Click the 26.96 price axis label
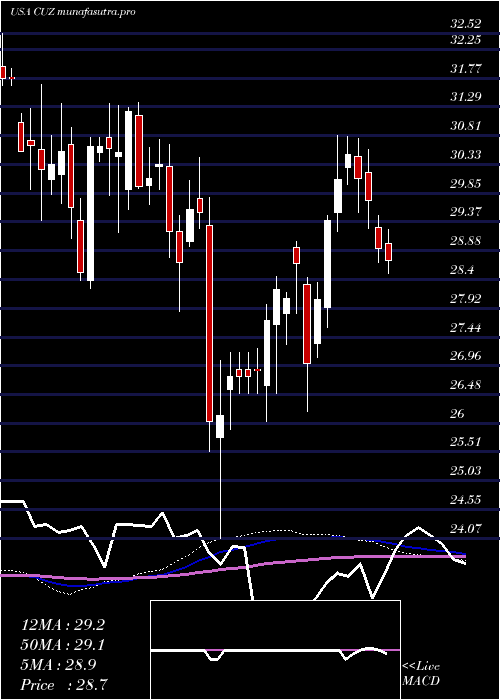This screenshot has height=700, width=500. (x=466, y=356)
